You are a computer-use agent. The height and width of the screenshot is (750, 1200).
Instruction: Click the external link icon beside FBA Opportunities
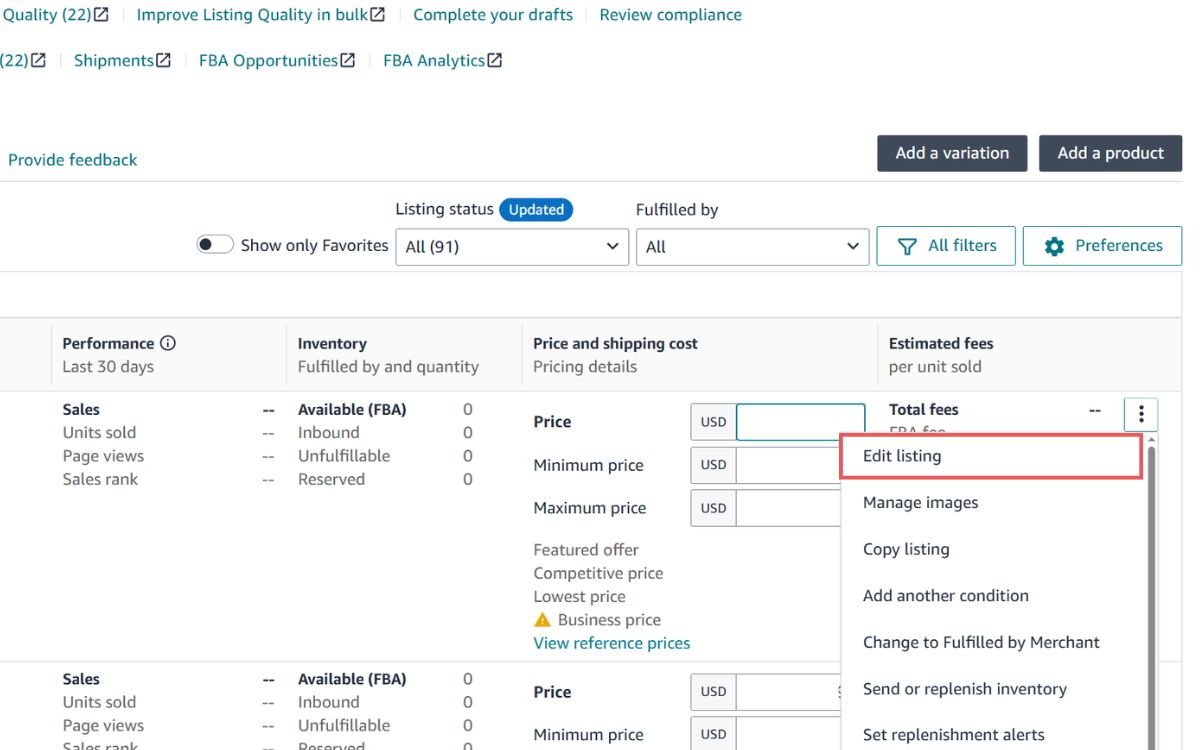coord(347,60)
